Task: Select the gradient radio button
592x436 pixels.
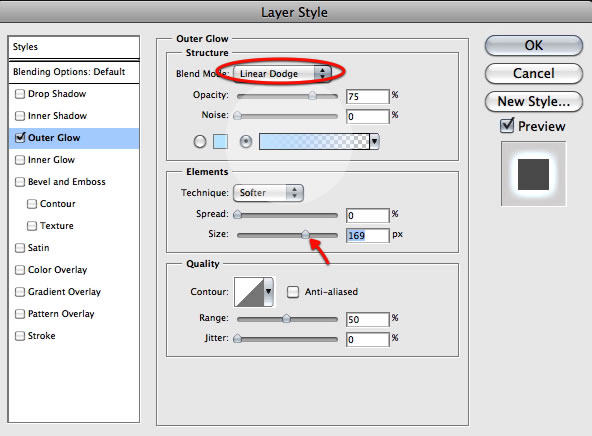Action: tap(246, 142)
